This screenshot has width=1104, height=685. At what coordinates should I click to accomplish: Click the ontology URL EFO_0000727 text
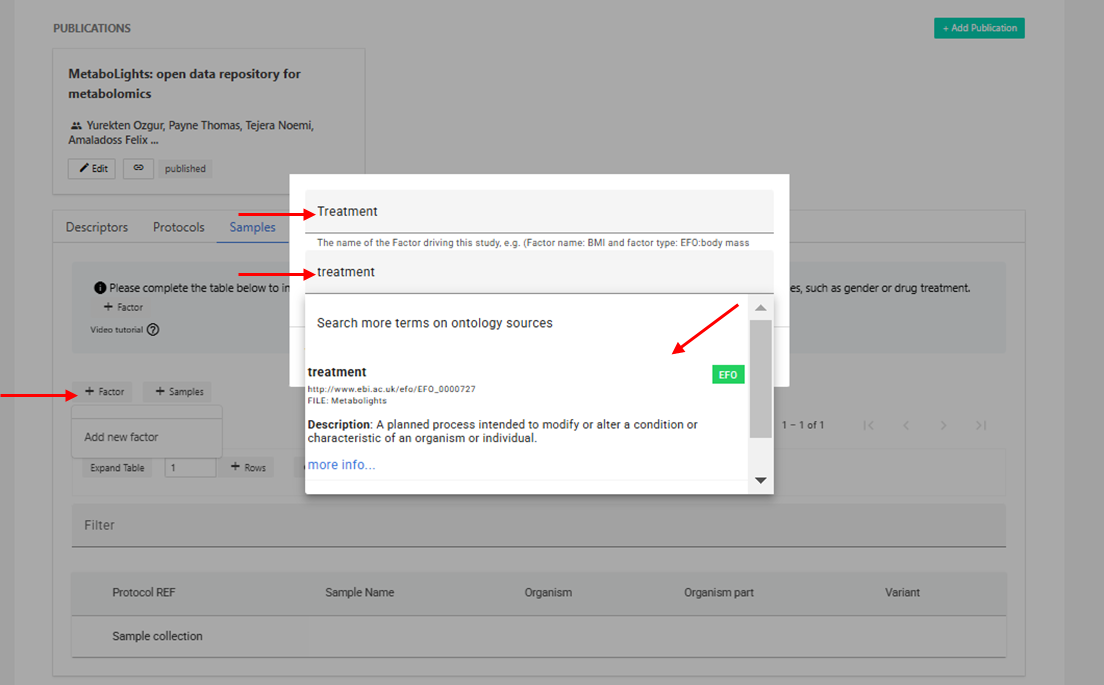pos(391,389)
